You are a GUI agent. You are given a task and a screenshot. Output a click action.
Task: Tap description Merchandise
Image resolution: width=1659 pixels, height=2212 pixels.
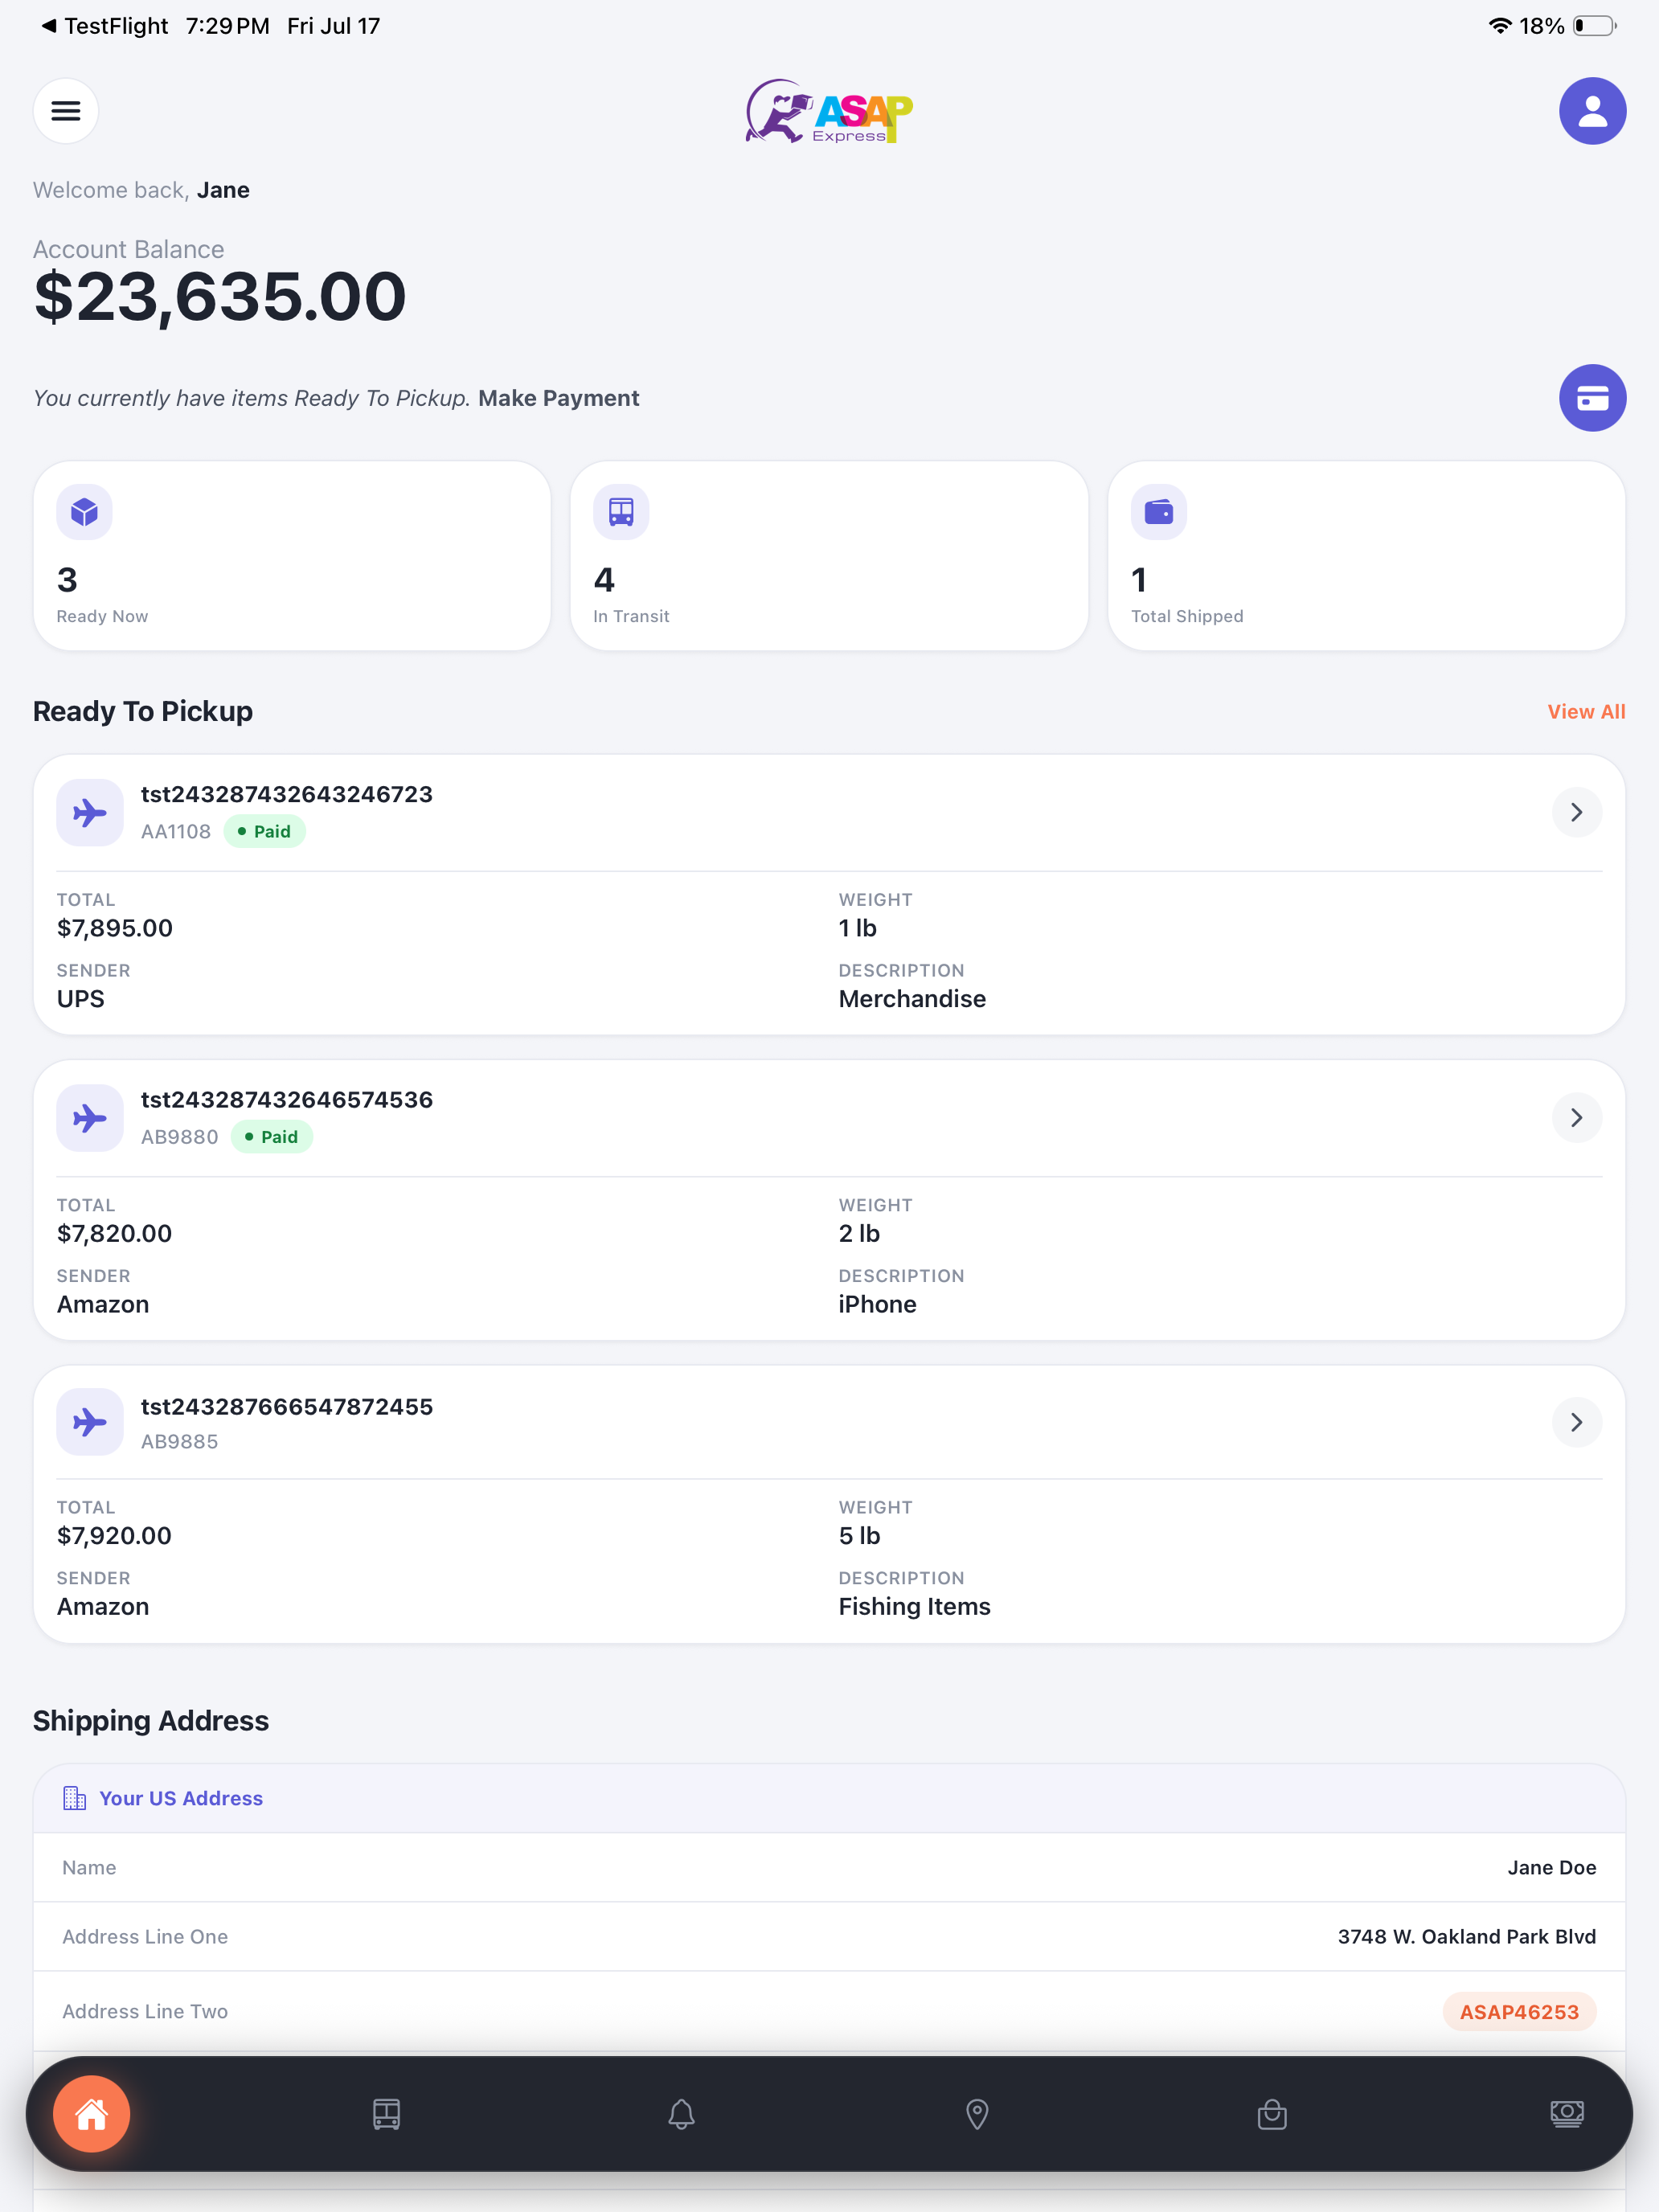click(x=912, y=999)
